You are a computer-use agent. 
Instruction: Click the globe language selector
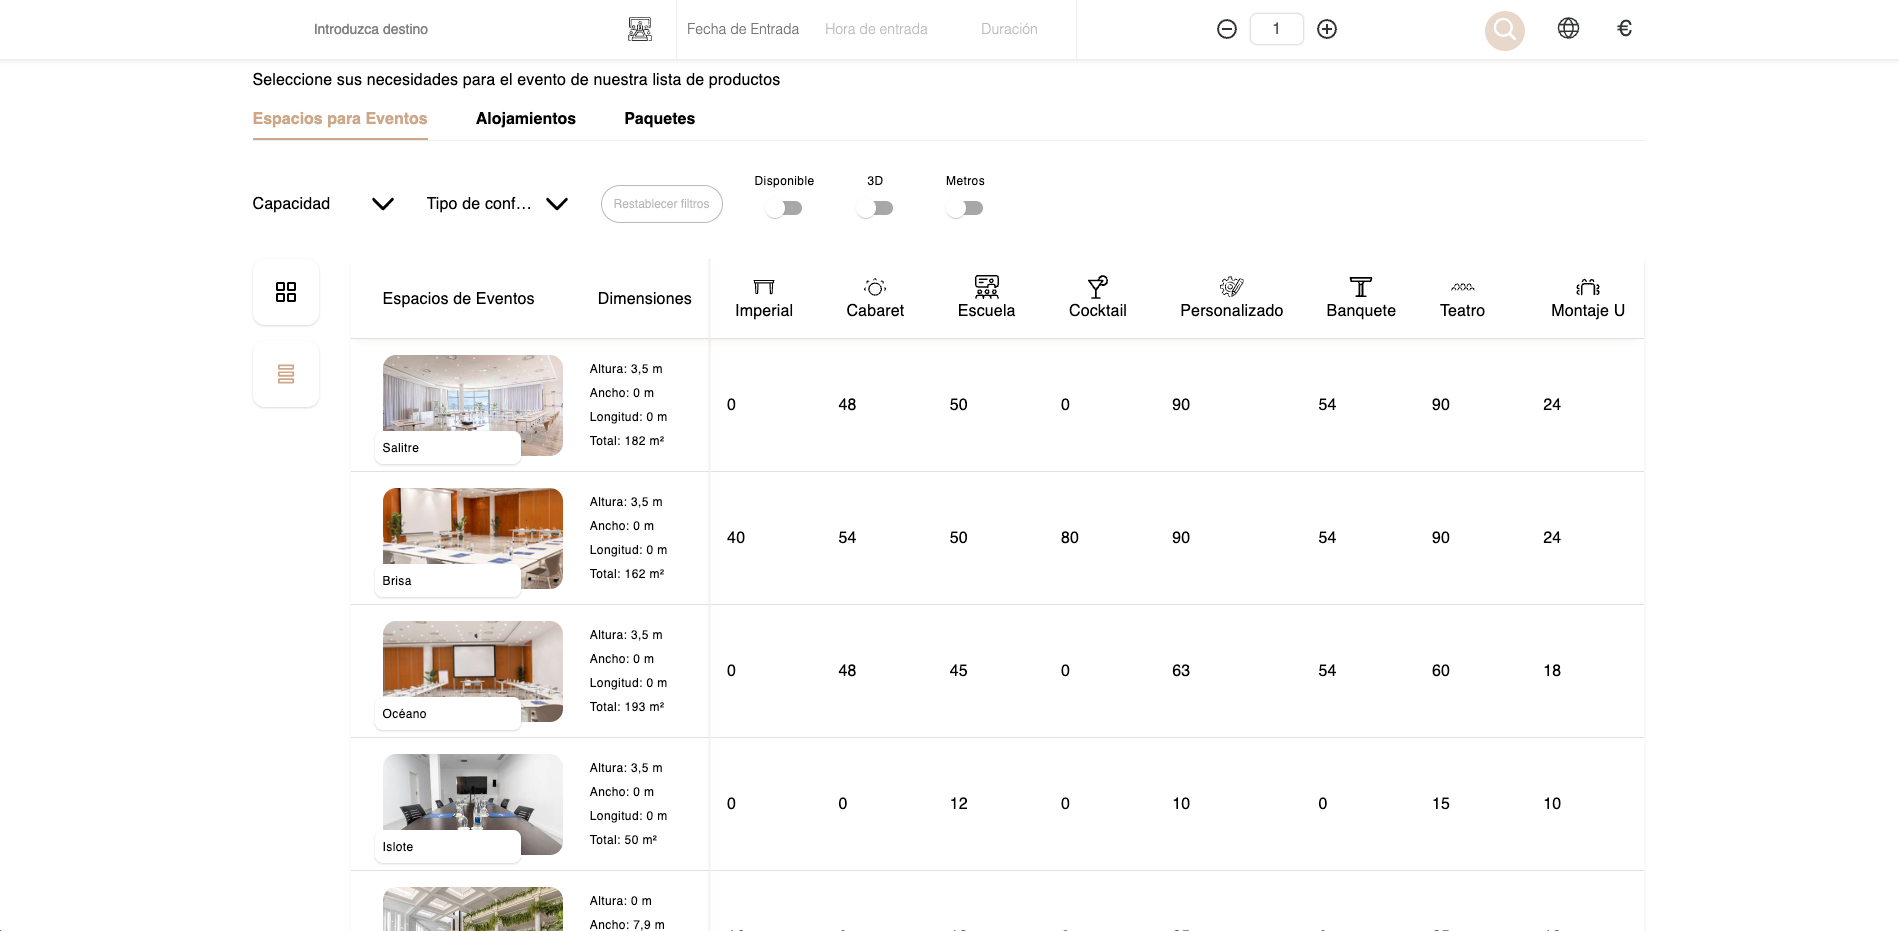pyautogui.click(x=1567, y=28)
